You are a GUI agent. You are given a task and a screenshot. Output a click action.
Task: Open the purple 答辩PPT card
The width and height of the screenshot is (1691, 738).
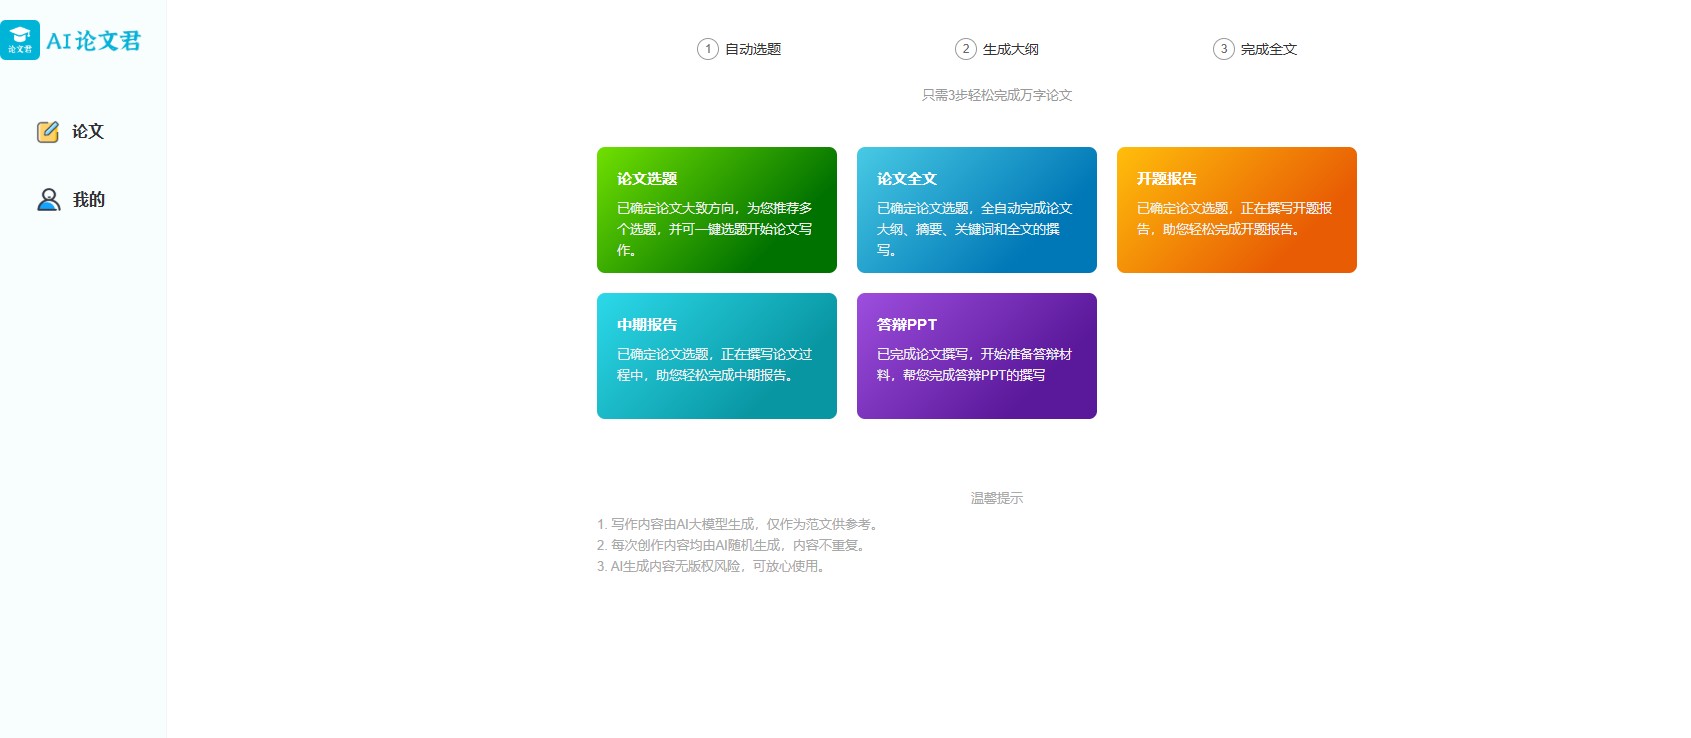977,356
